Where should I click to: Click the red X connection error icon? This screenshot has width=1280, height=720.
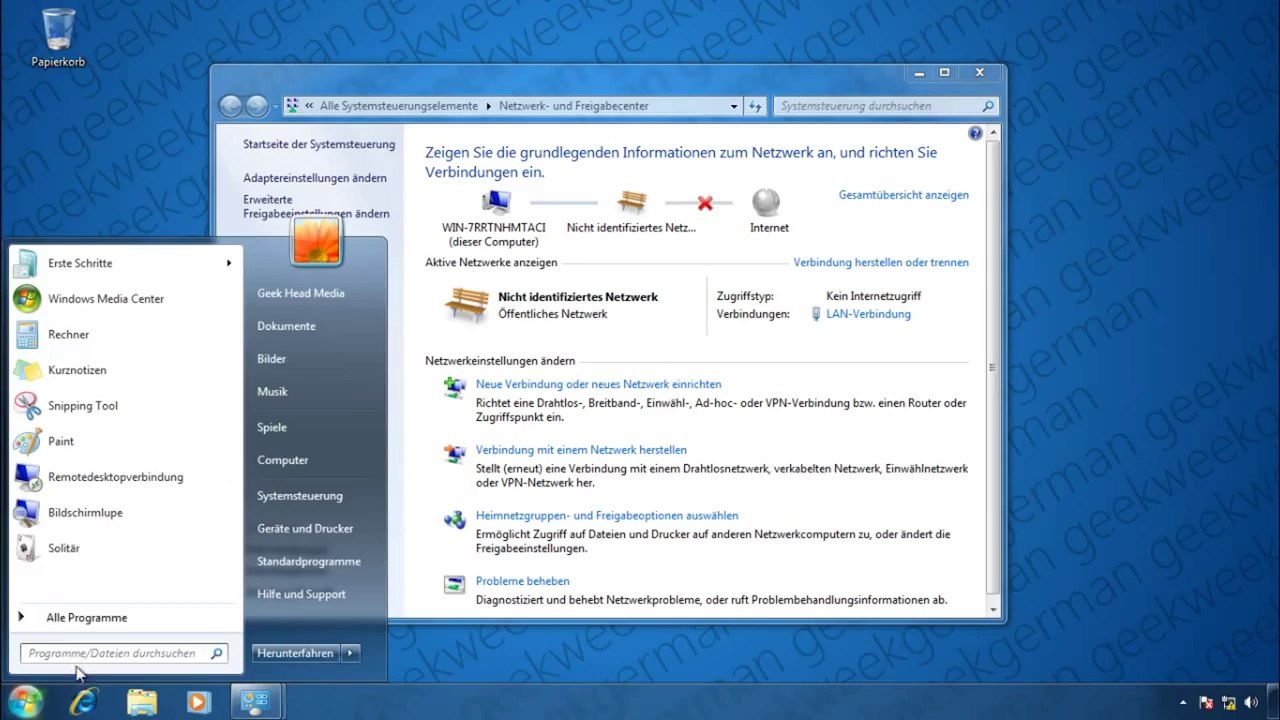coord(705,203)
